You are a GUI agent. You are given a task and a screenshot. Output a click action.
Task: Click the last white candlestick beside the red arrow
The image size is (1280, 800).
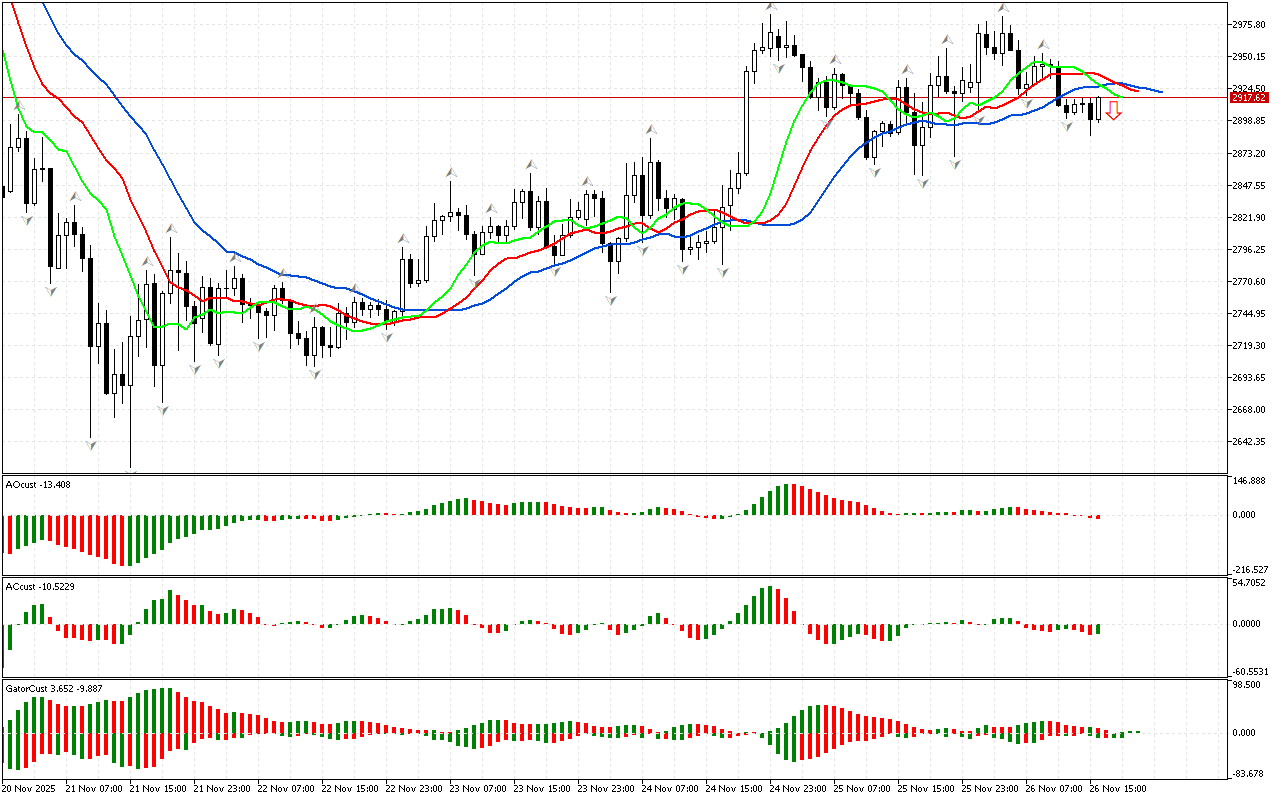pos(1098,108)
